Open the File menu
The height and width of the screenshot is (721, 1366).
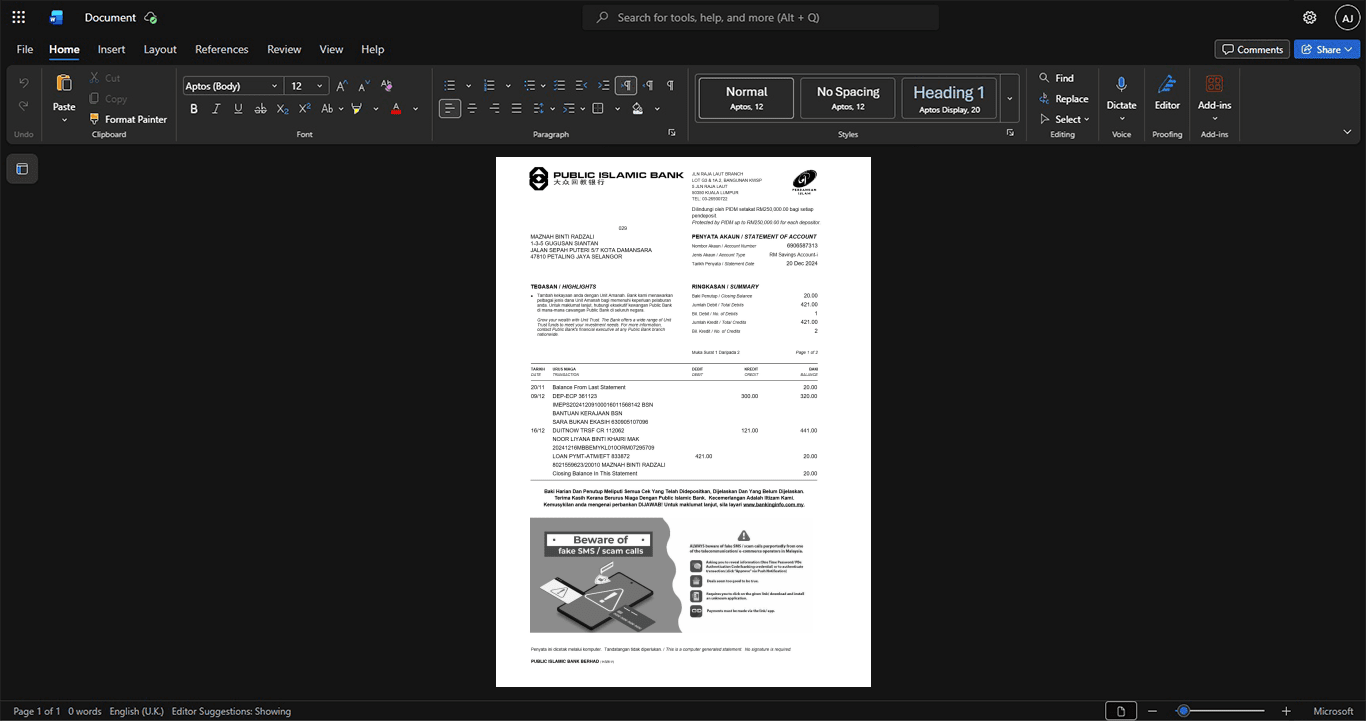point(25,49)
